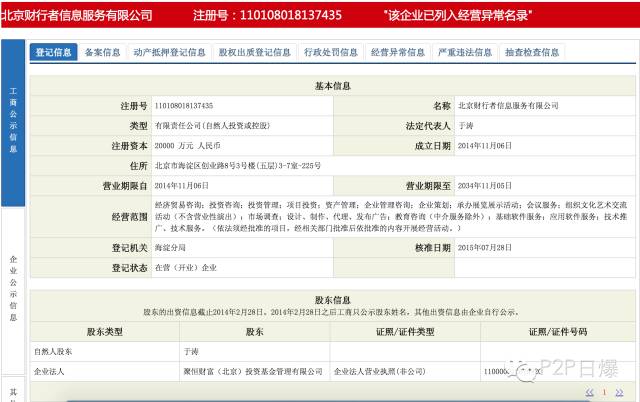Screen dimensions: 640x402
Task: Click shareholder 于涛 in shareholder table
Action: click(191, 351)
